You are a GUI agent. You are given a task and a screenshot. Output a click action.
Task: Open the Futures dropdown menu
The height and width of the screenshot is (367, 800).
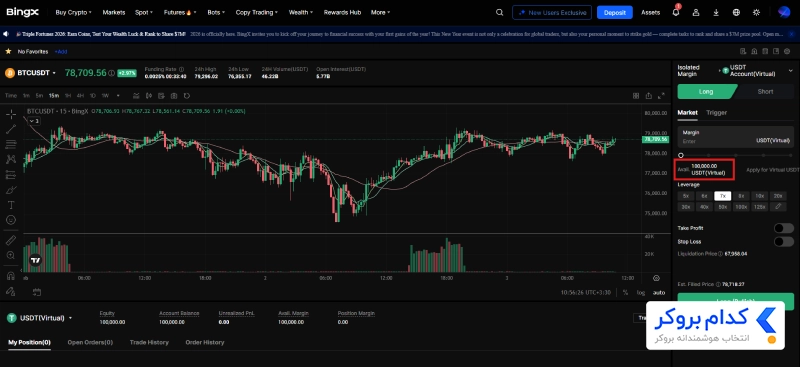[180, 12]
